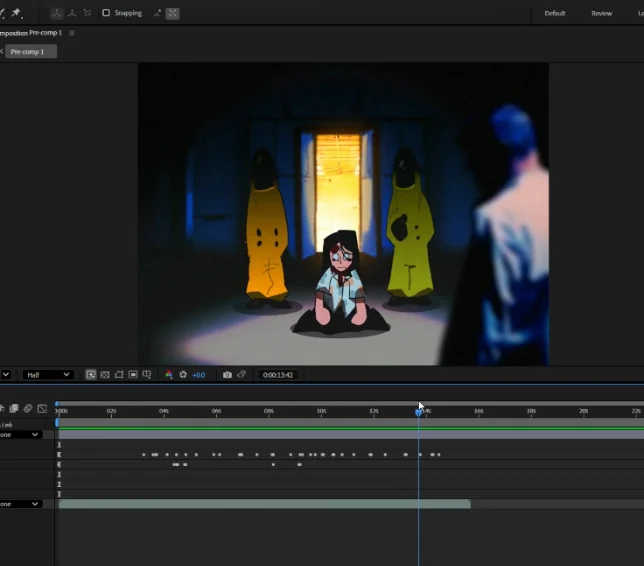Select the purple top layer duration bar
This screenshot has width=644, height=566.
(352, 435)
